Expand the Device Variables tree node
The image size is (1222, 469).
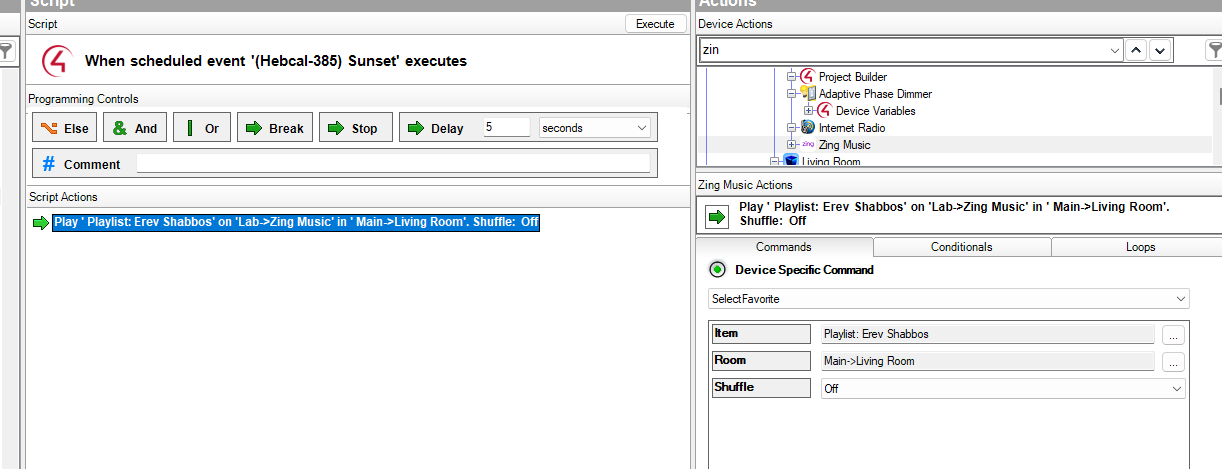click(808, 111)
